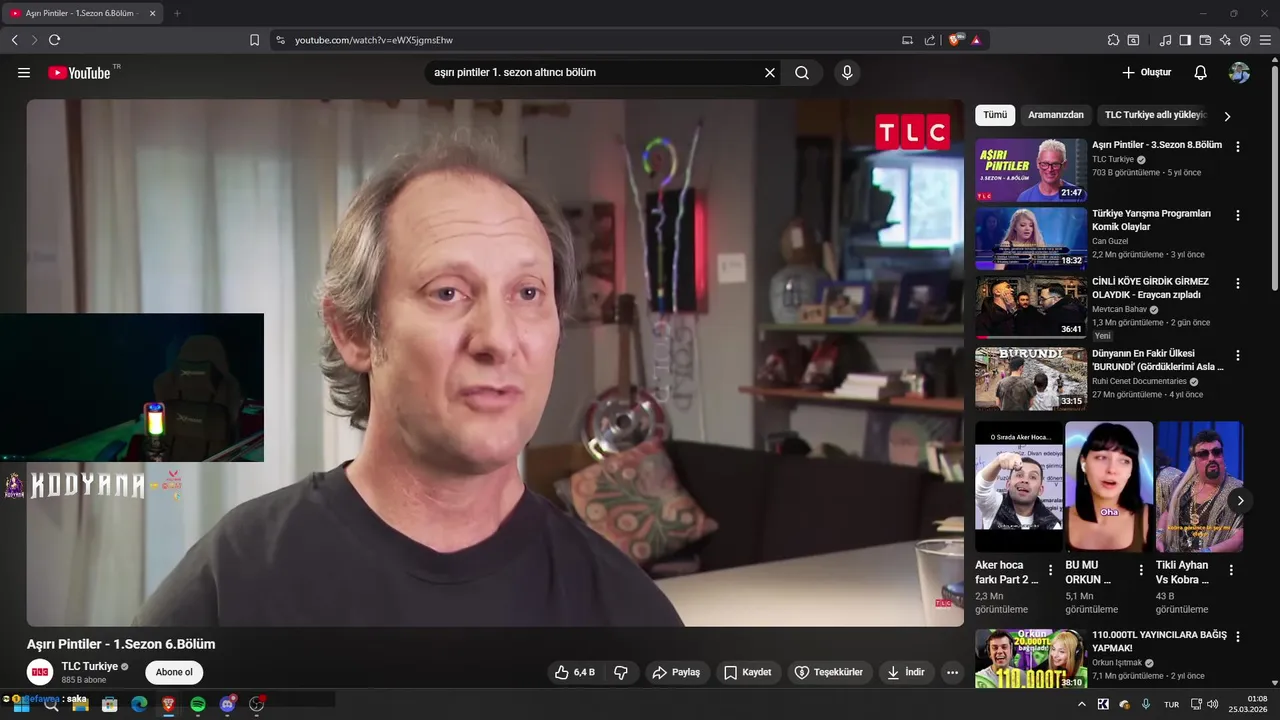Like the video with 6,4 B
This screenshot has width=1280, height=720.
(x=575, y=672)
